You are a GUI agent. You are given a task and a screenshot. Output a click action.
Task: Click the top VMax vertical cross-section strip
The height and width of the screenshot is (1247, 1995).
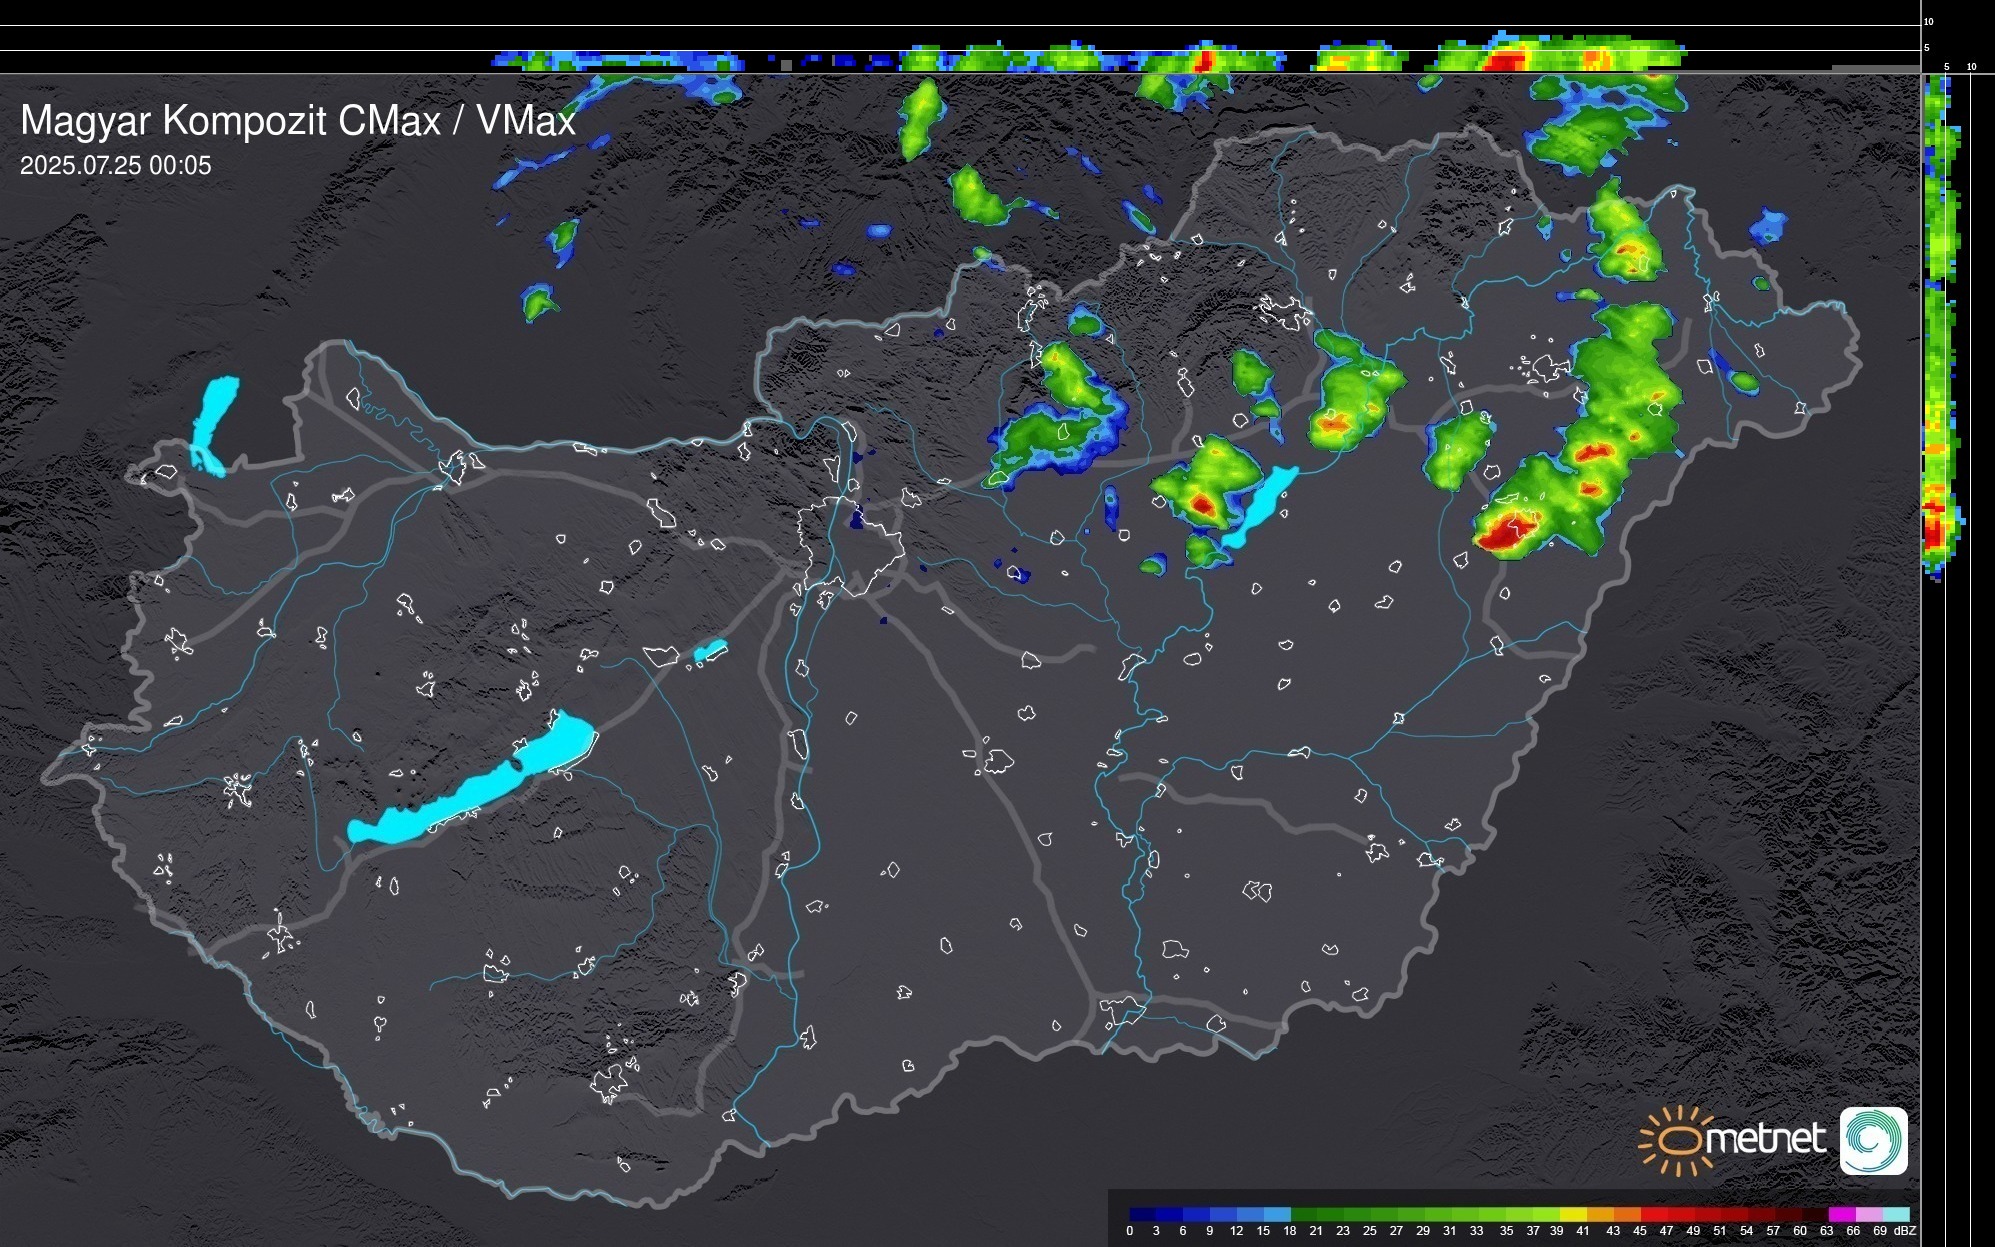coord(1090,58)
